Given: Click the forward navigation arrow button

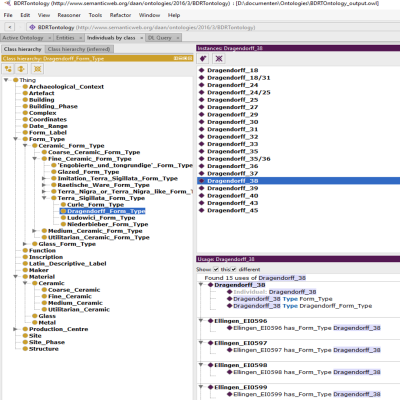Looking at the screenshot, I should point(20,27).
